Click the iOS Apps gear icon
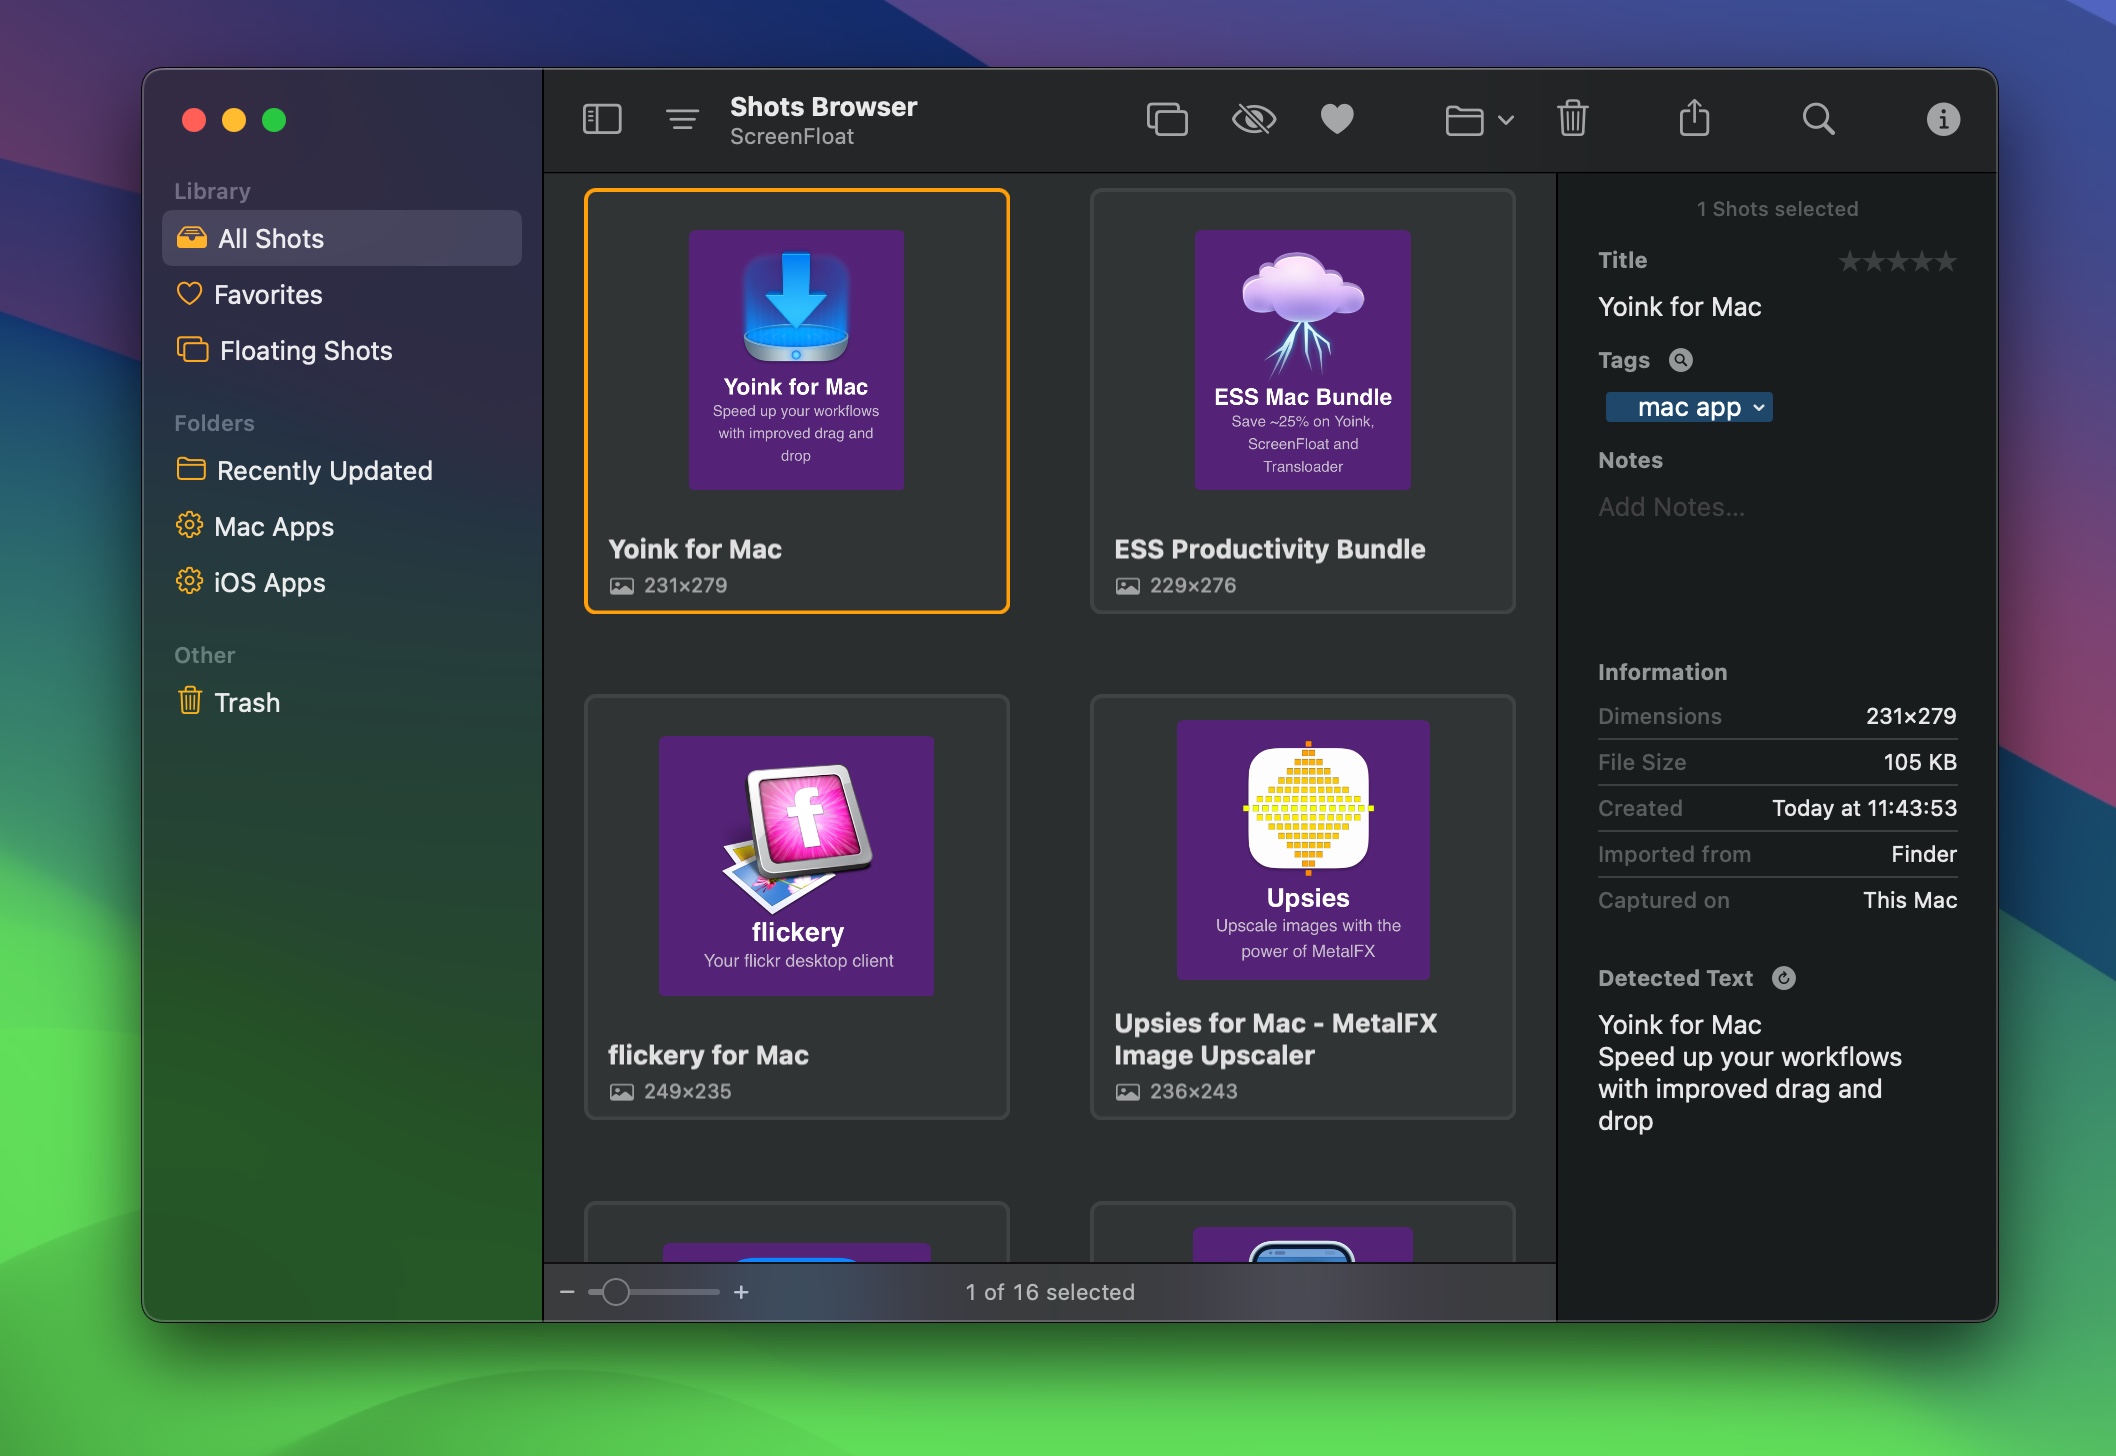The height and width of the screenshot is (1456, 2116). click(x=189, y=581)
